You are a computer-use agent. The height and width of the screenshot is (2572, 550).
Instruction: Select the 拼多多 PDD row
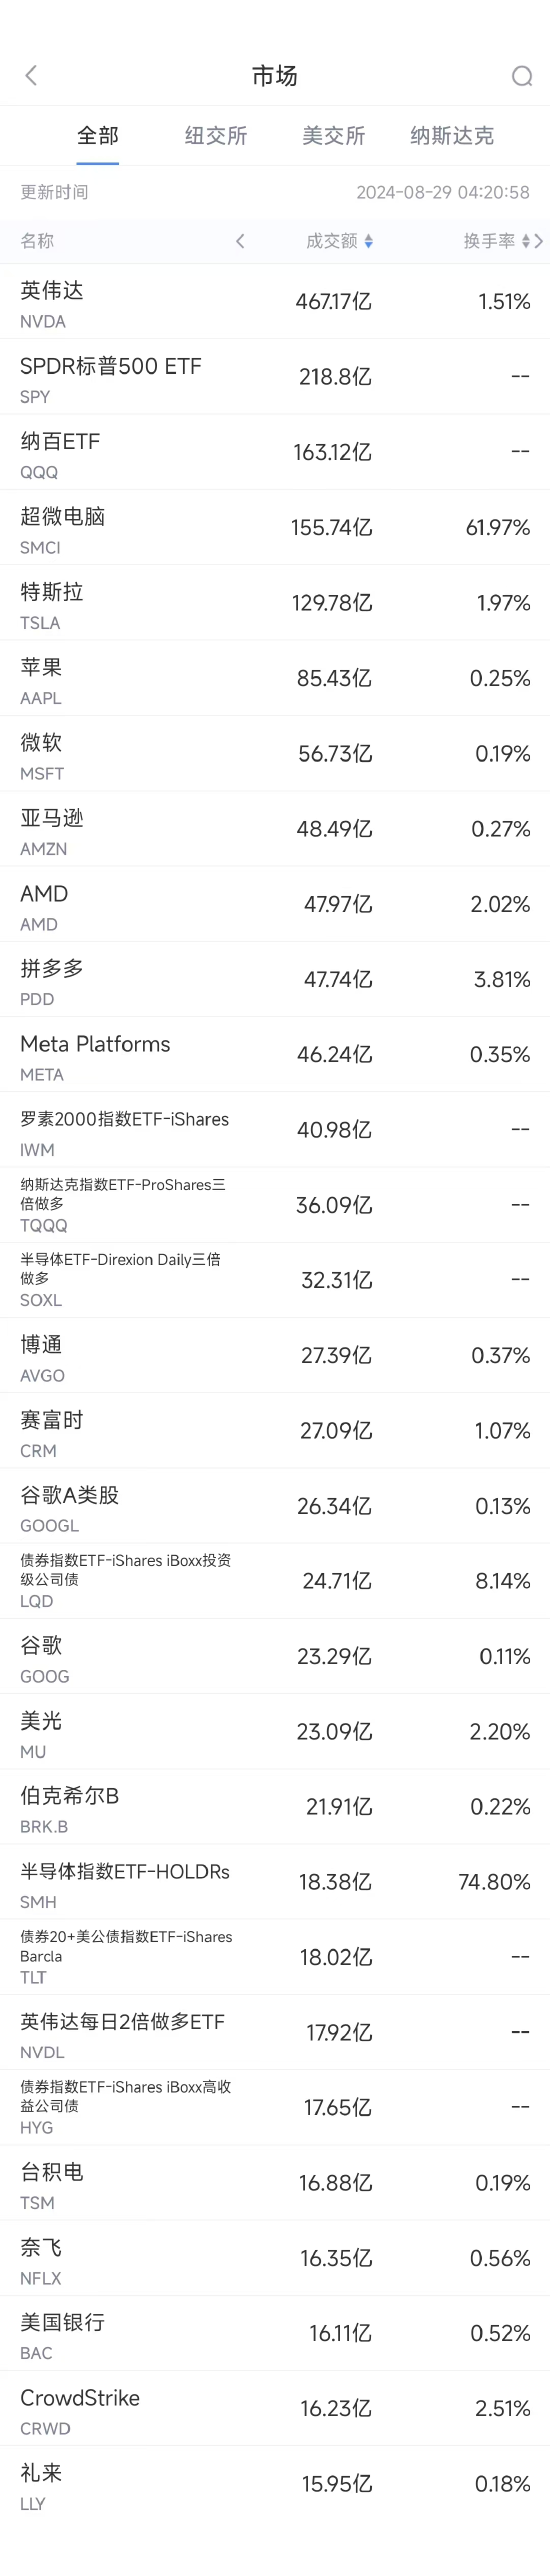click(x=275, y=980)
